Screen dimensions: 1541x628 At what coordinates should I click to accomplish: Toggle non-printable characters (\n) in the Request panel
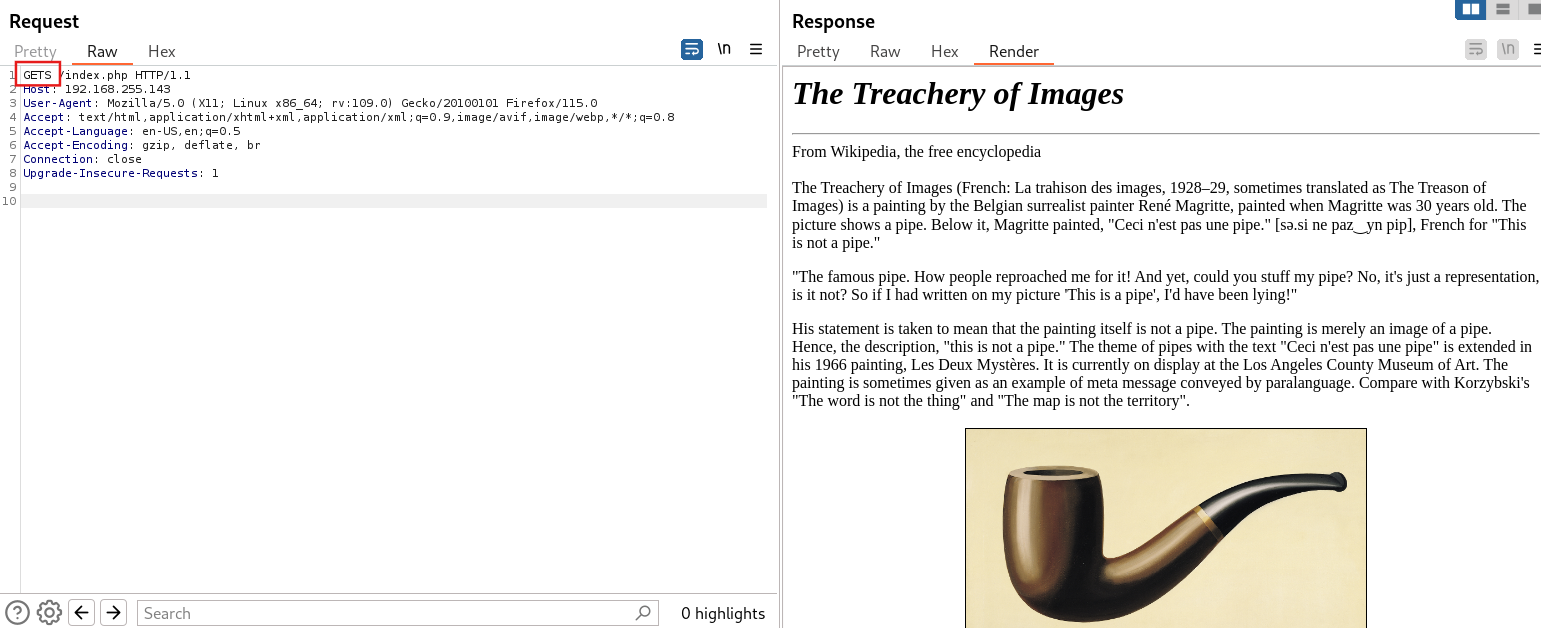(724, 49)
